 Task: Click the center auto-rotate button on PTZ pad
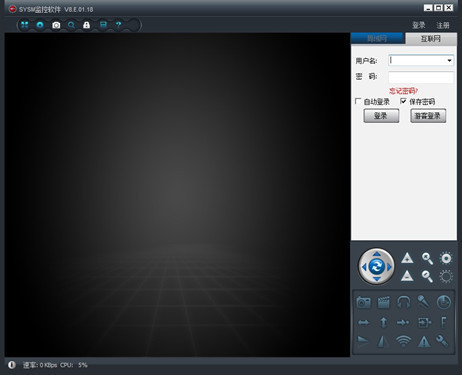click(x=376, y=266)
